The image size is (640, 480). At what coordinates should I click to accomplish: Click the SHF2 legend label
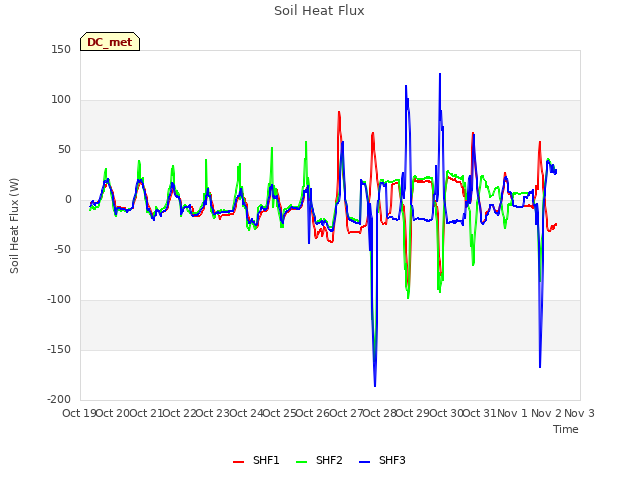point(329,460)
